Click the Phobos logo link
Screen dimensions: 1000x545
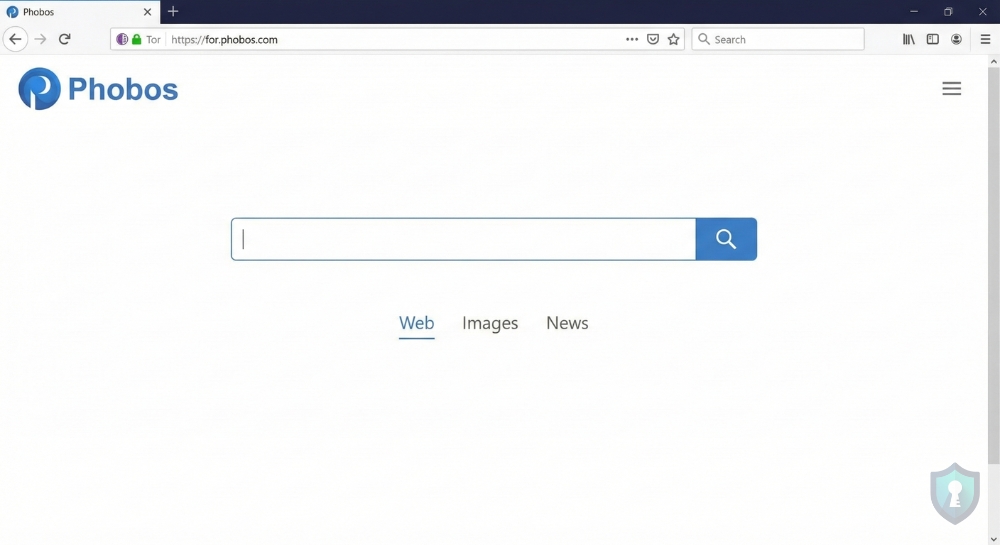pos(98,89)
